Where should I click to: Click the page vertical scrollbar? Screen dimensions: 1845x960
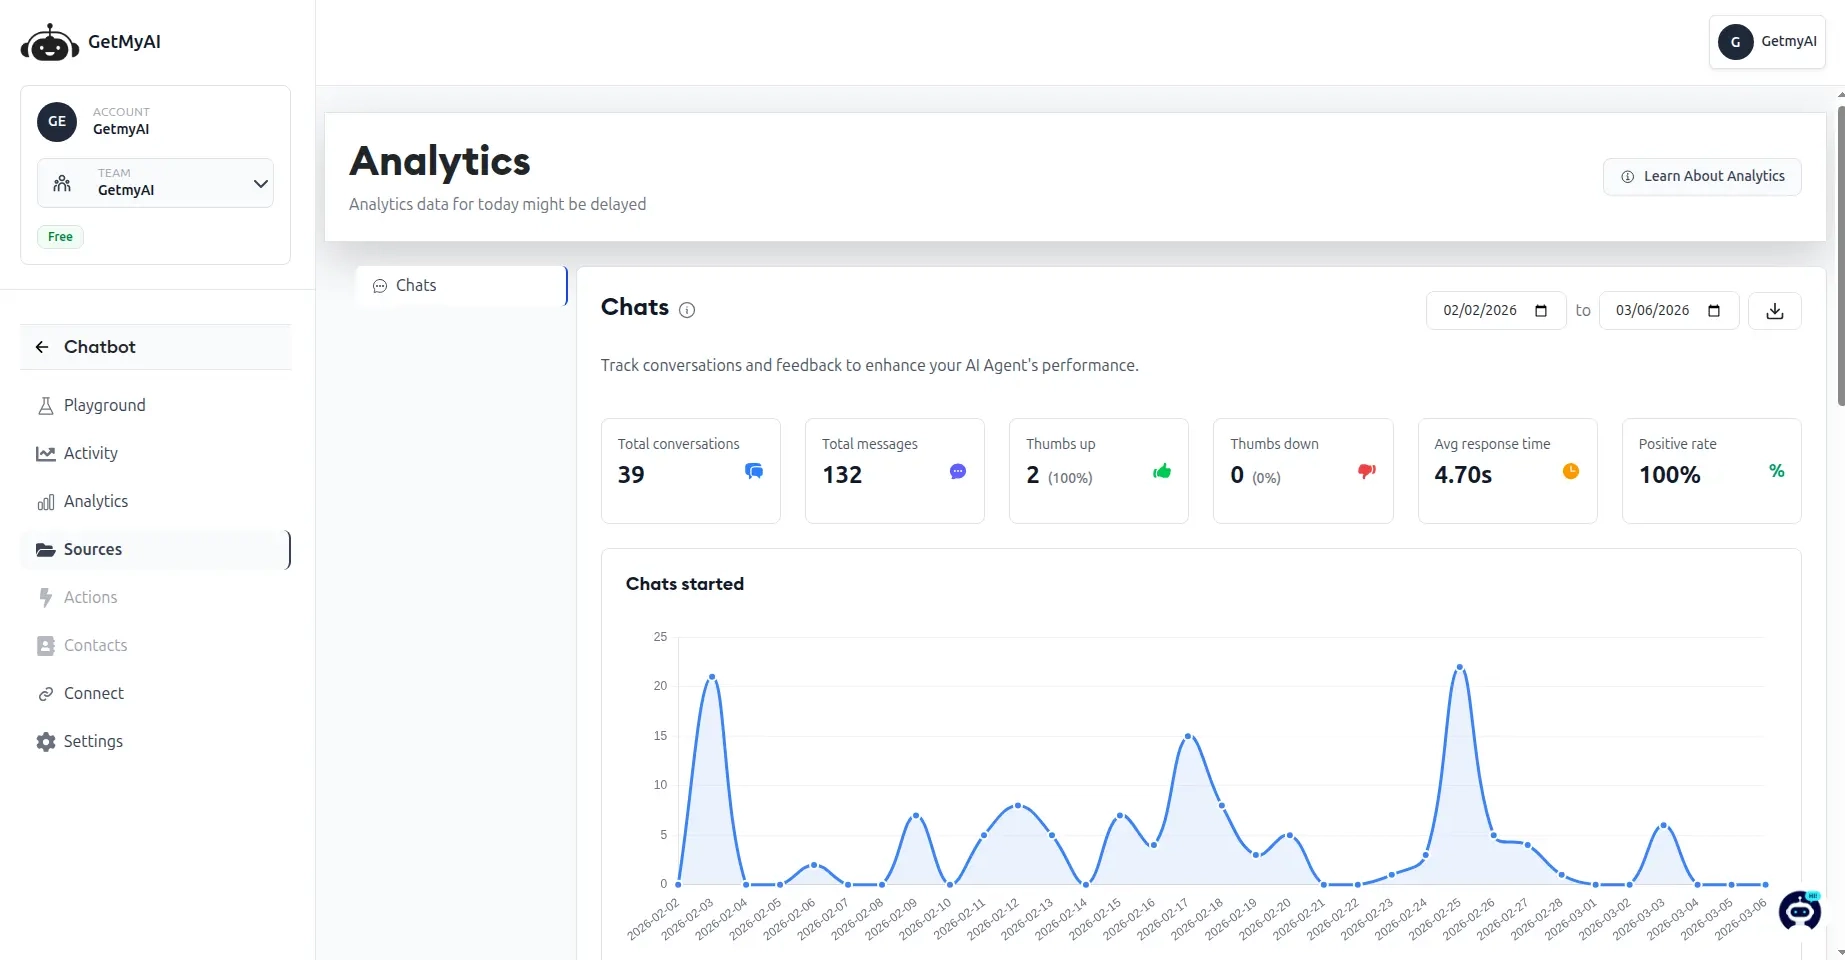click(1840, 250)
